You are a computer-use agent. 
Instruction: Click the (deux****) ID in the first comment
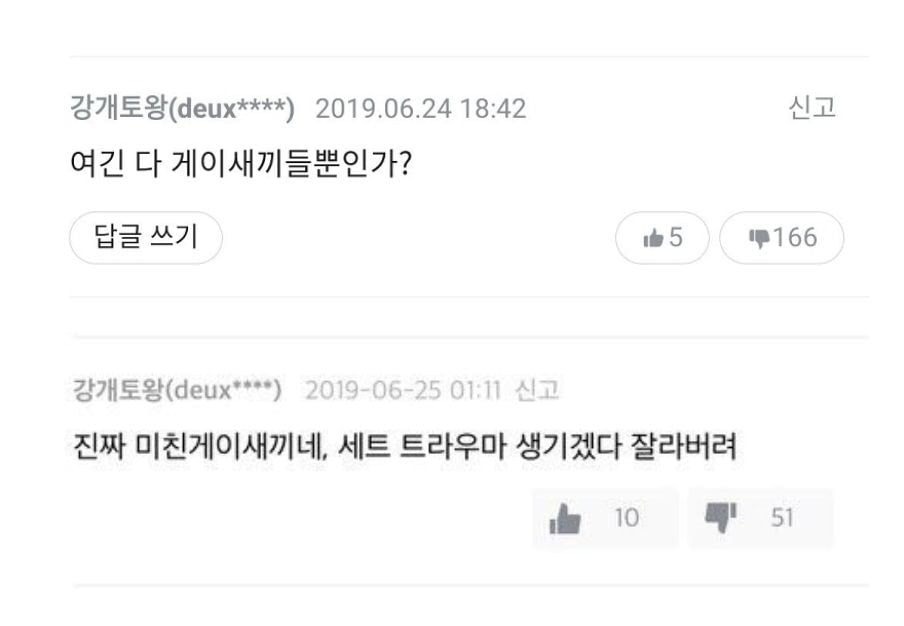(x=231, y=108)
